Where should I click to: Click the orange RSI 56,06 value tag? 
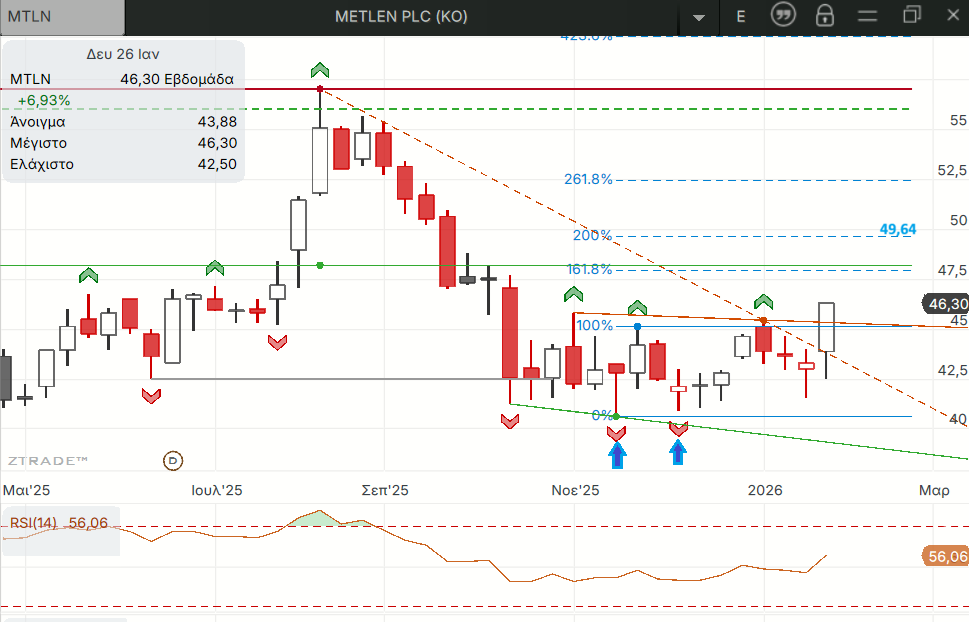pyautogui.click(x=946, y=556)
